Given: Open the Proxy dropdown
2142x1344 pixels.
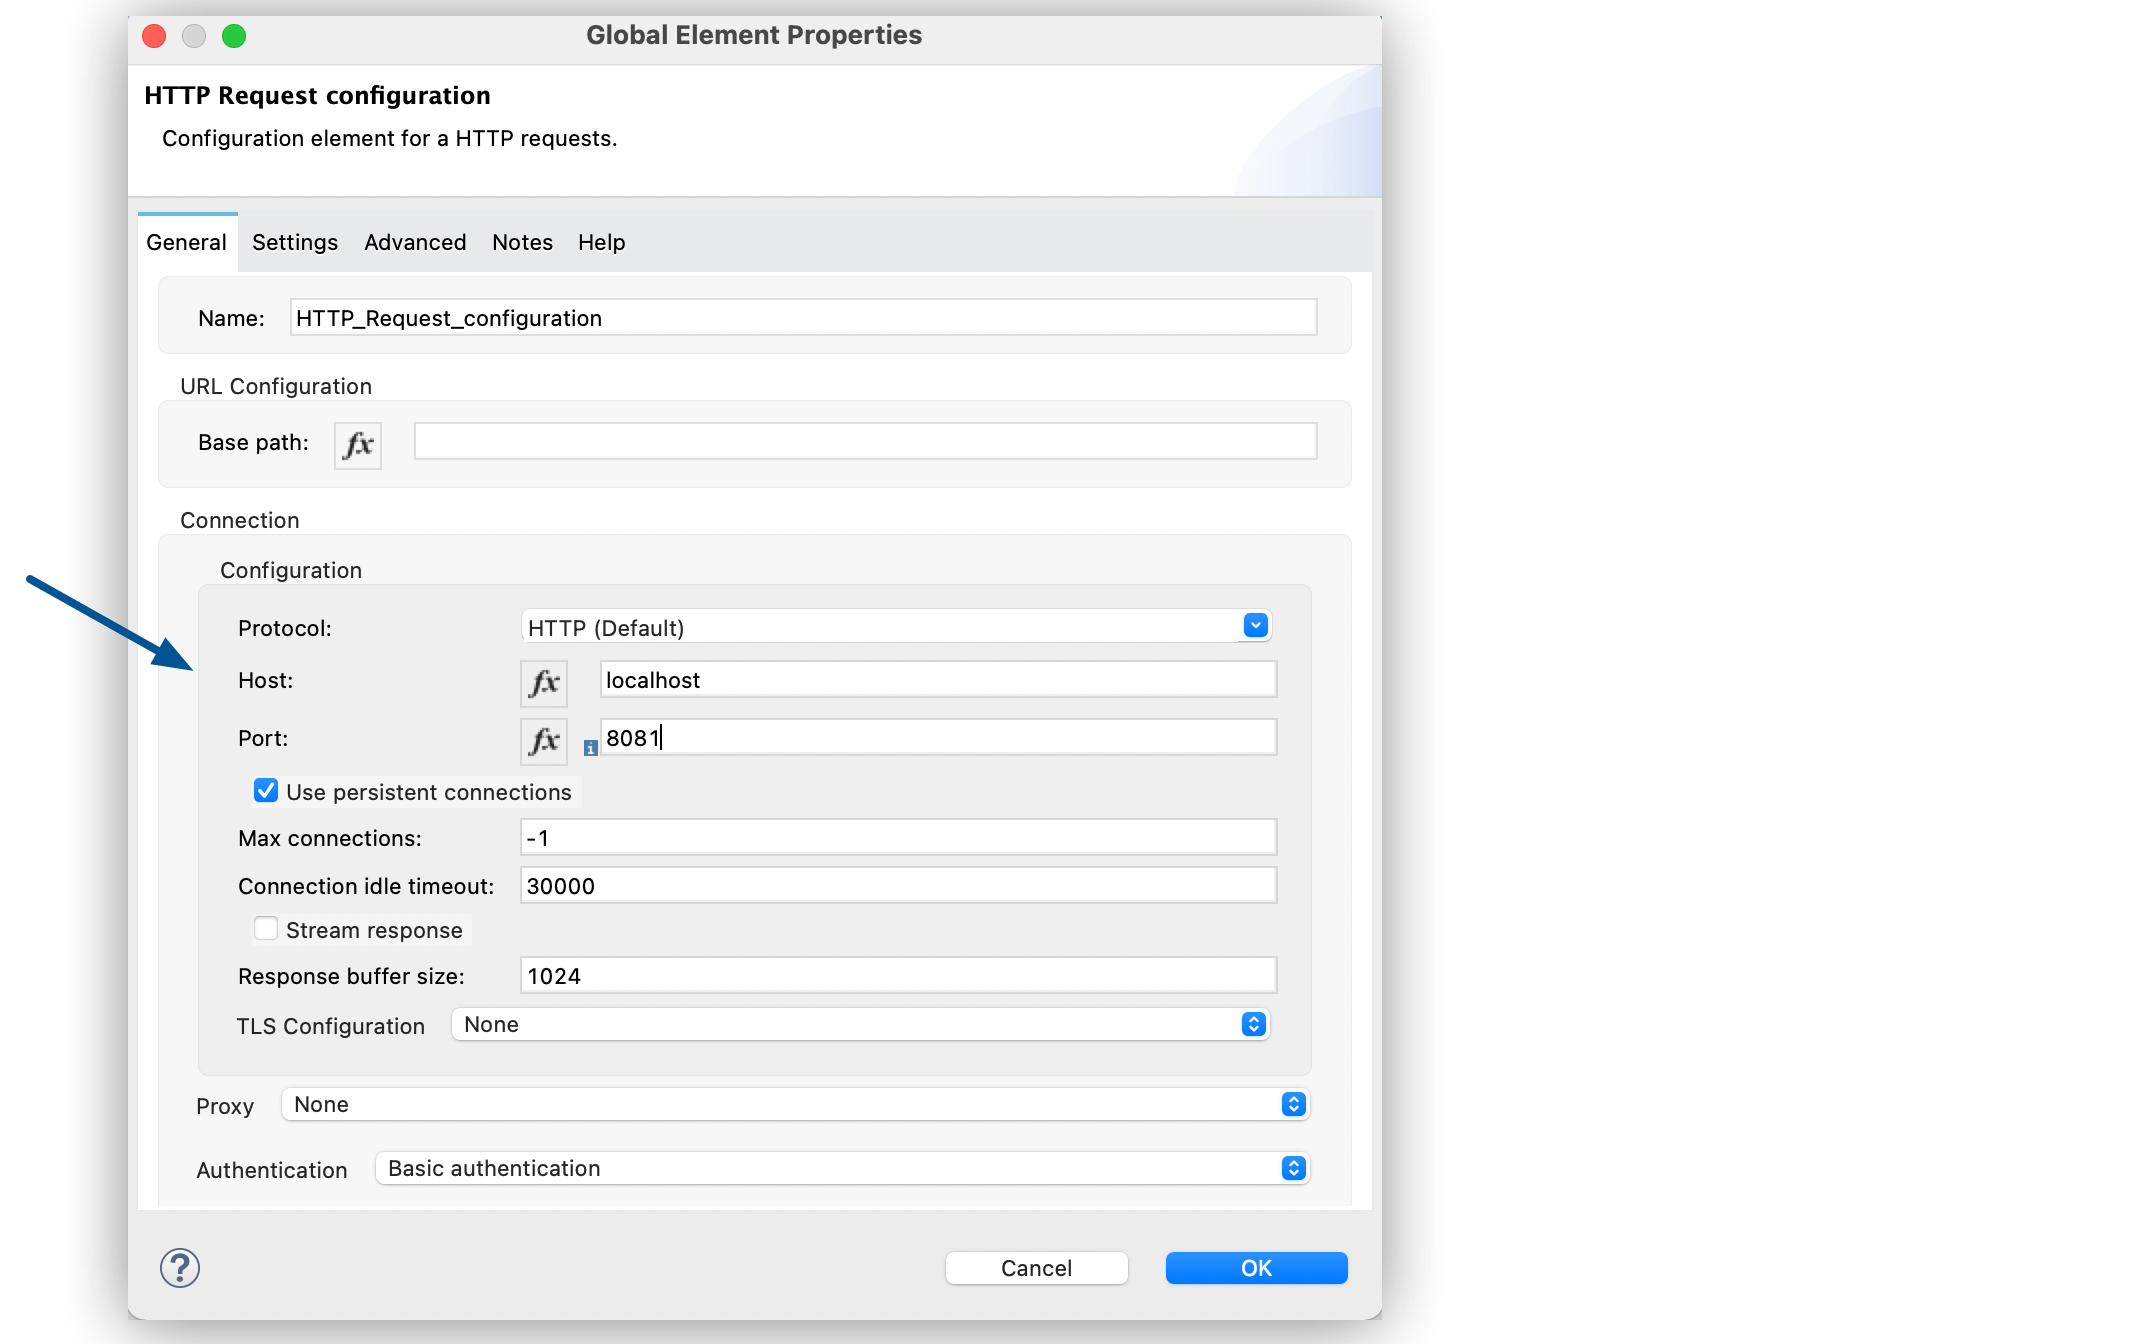Looking at the screenshot, I should [1293, 1104].
